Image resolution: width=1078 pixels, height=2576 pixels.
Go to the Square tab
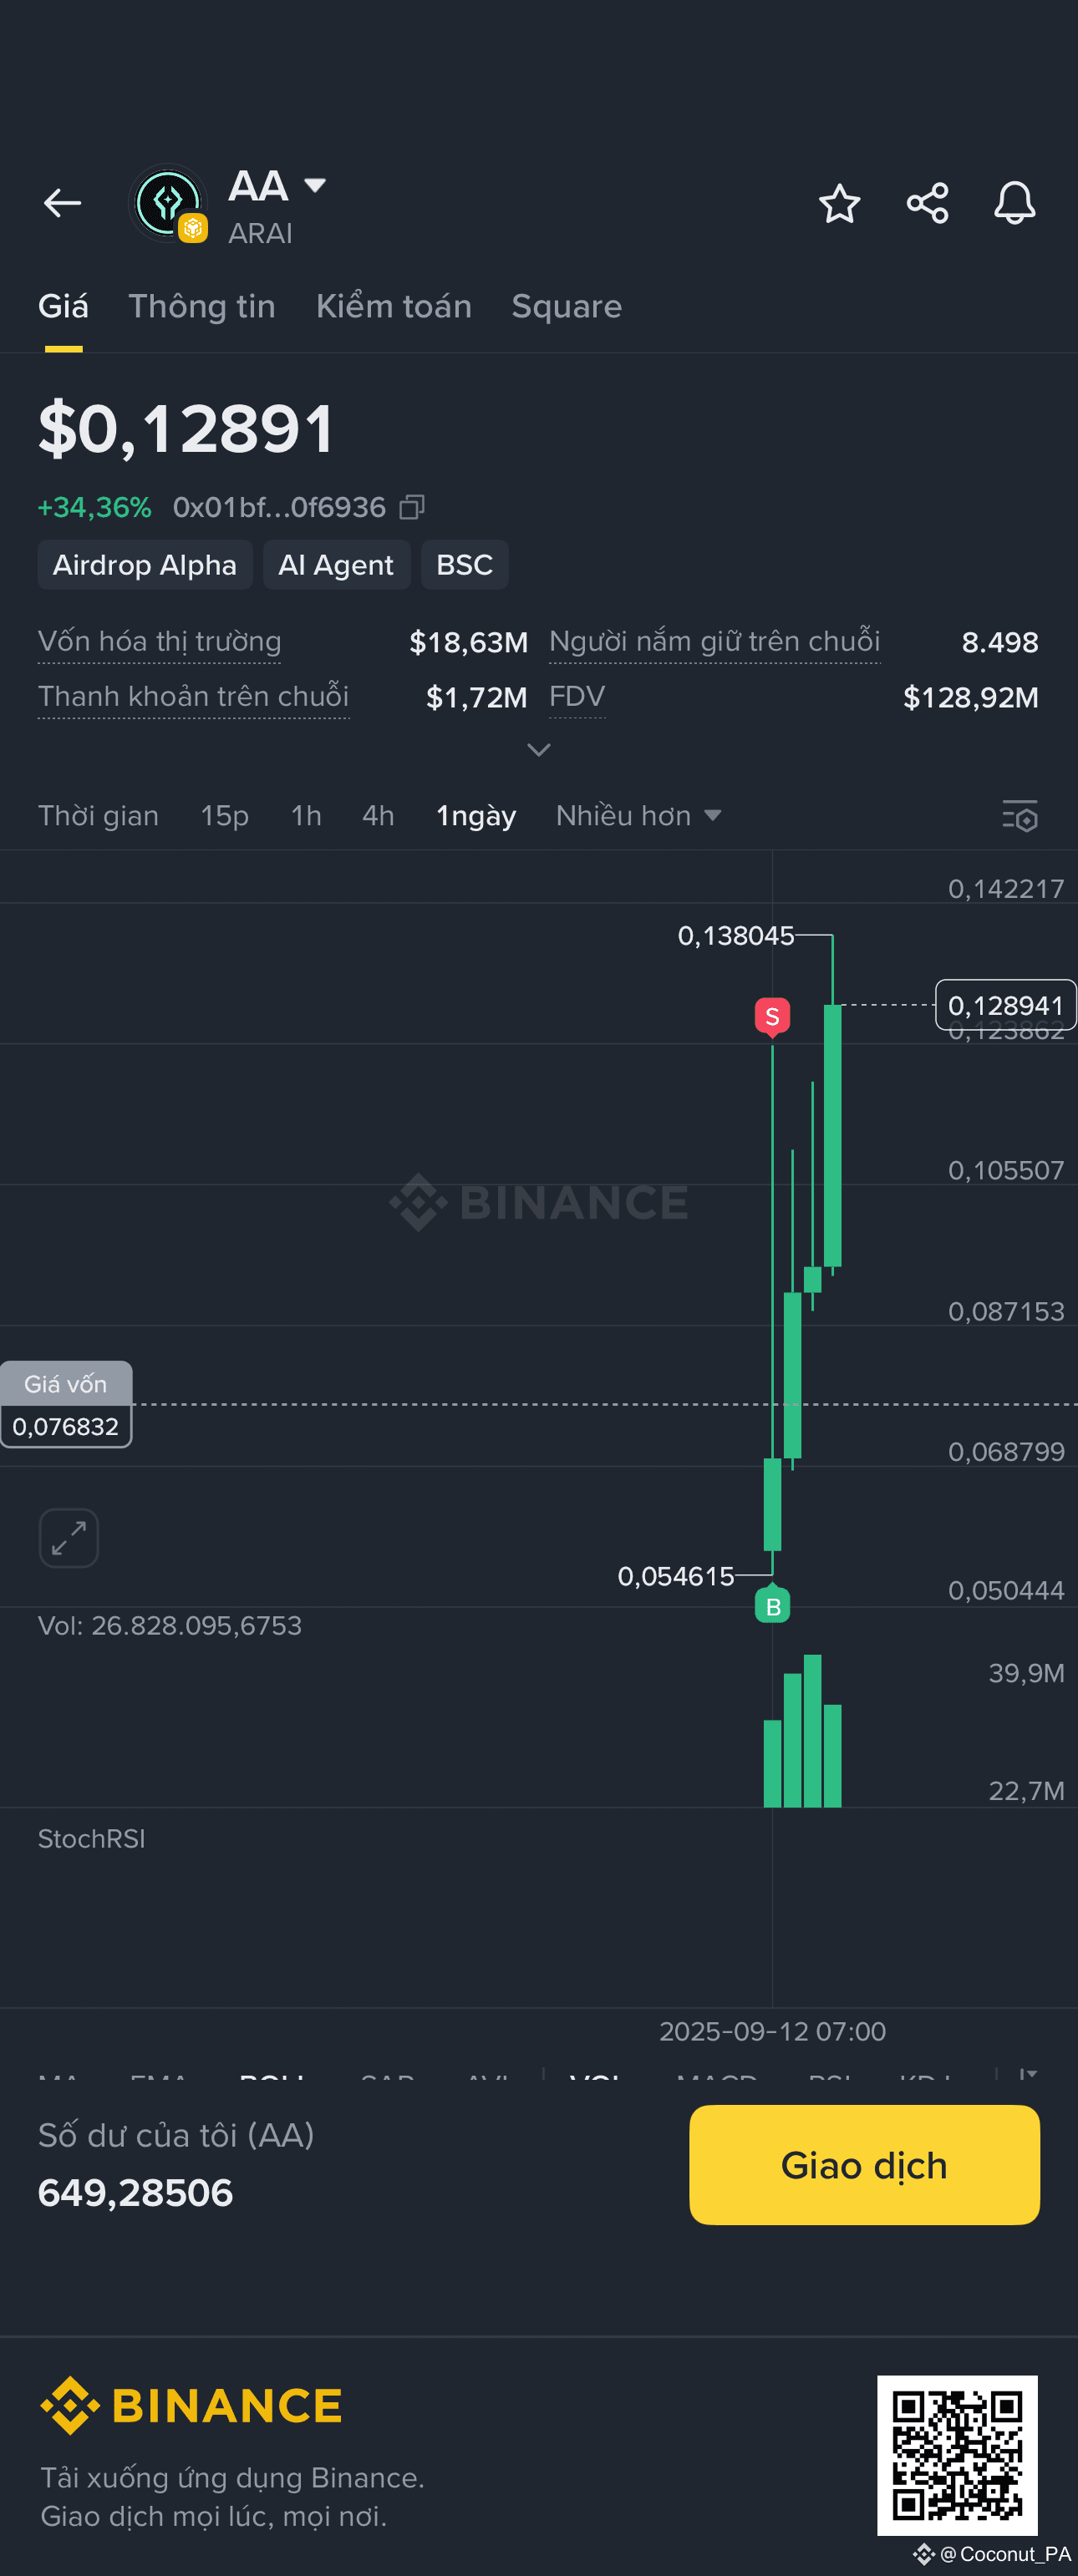click(566, 306)
